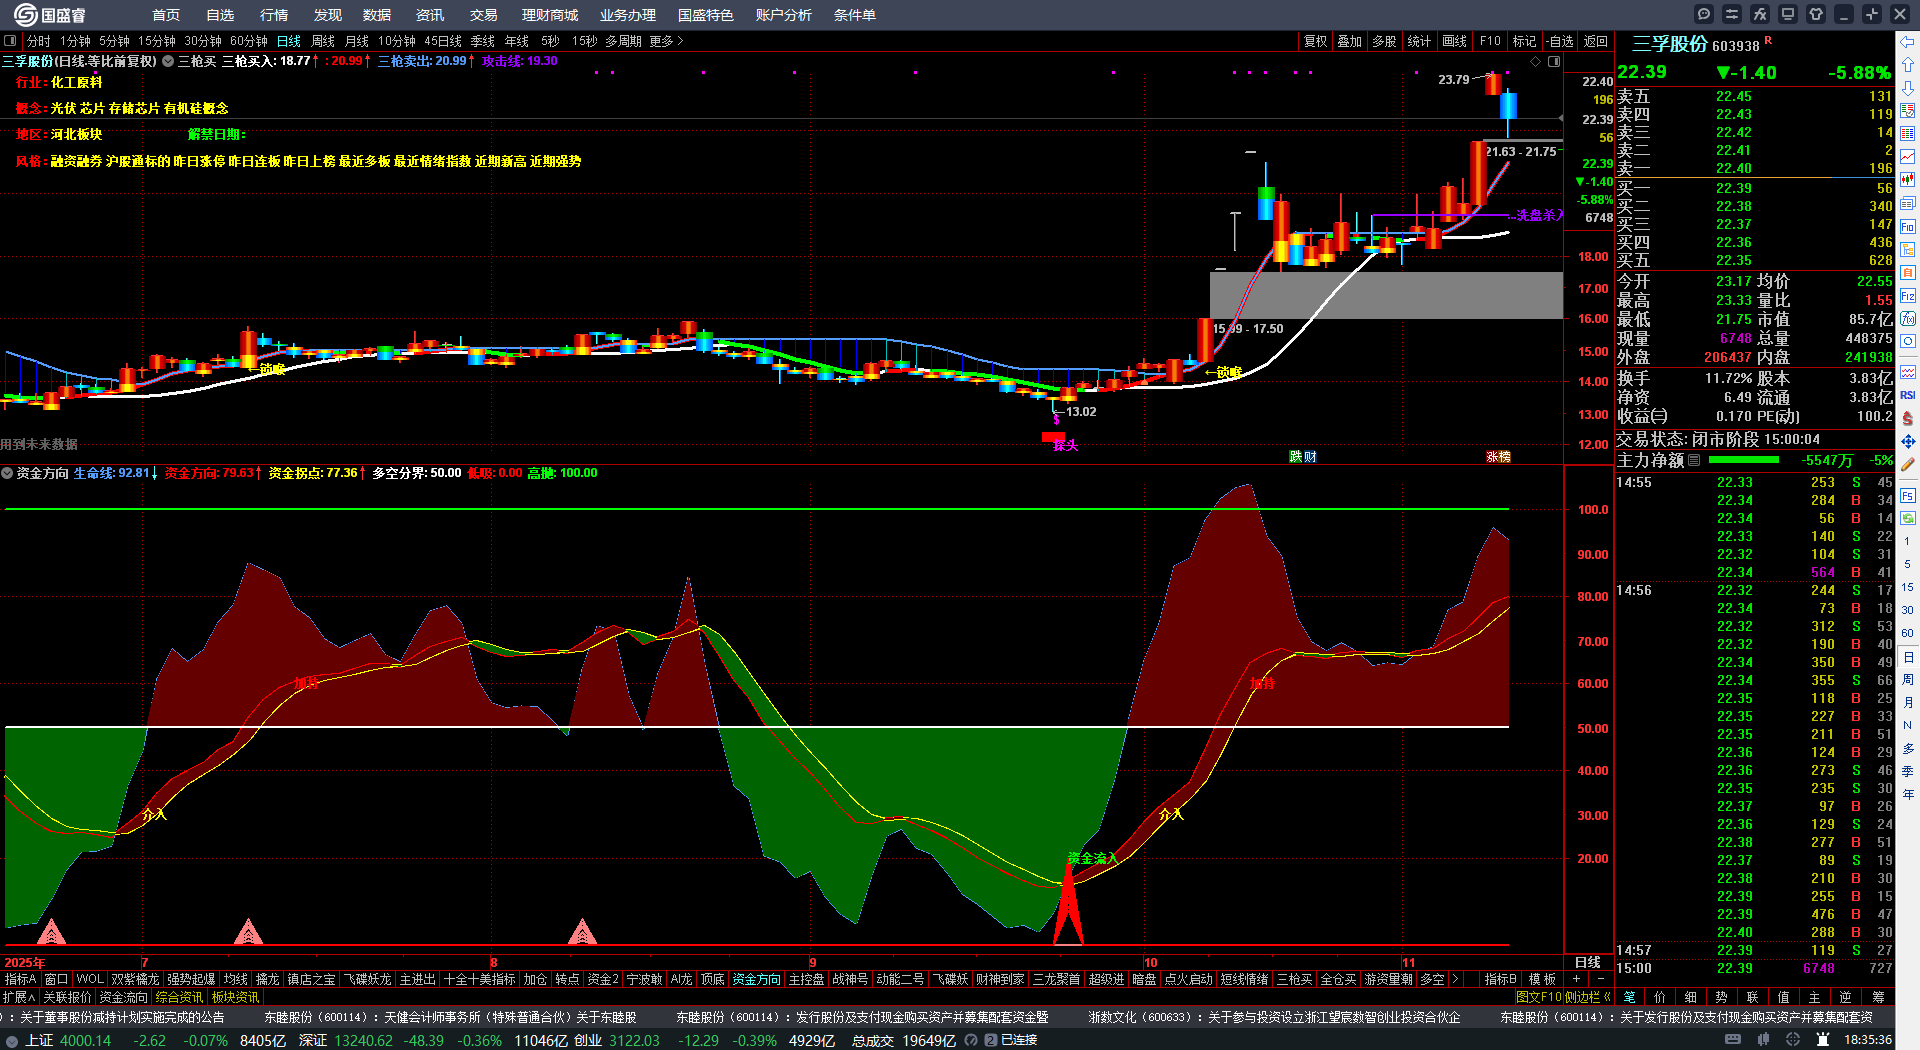Image resolution: width=1920 pixels, height=1050 pixels.
Task: Click the screen layout icon in title bar
Action: [x=1788, y=14]
